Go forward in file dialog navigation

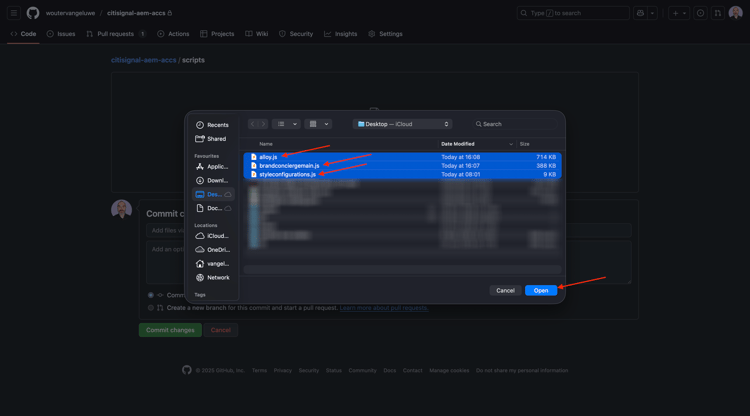[263, 124]
